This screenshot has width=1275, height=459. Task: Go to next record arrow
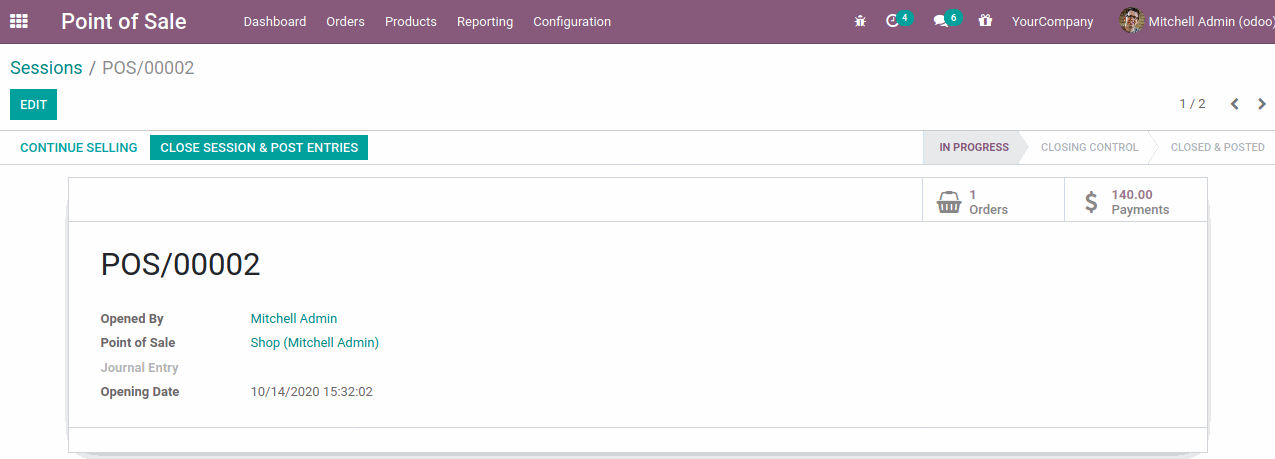click(1262, 104)
